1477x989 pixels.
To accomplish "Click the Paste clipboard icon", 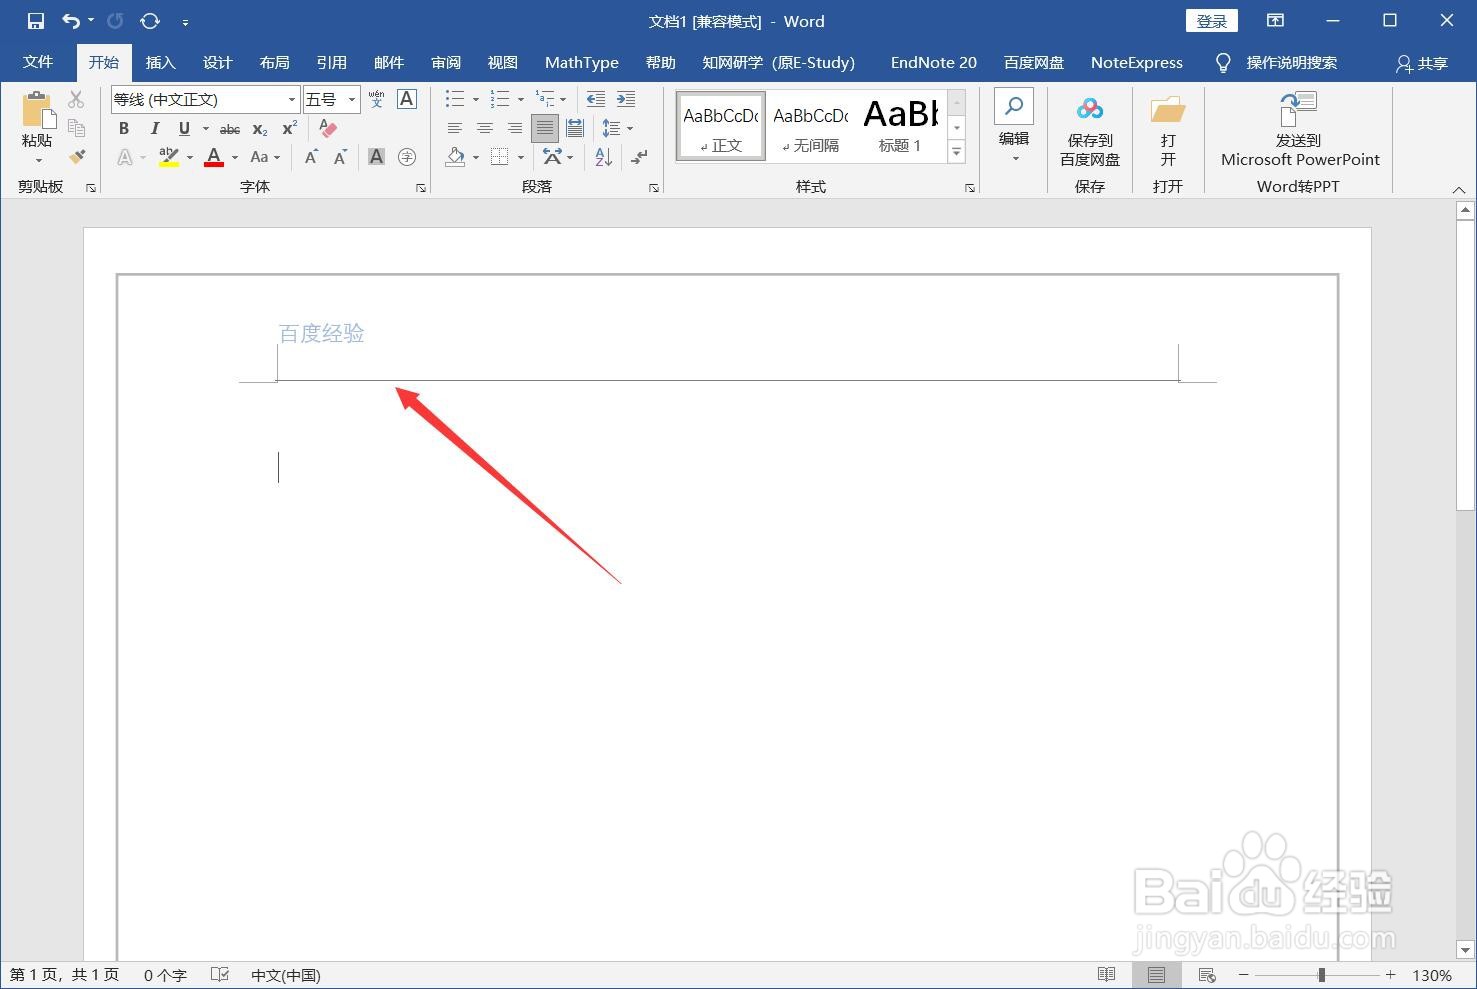I will click(x=37, y=110).
